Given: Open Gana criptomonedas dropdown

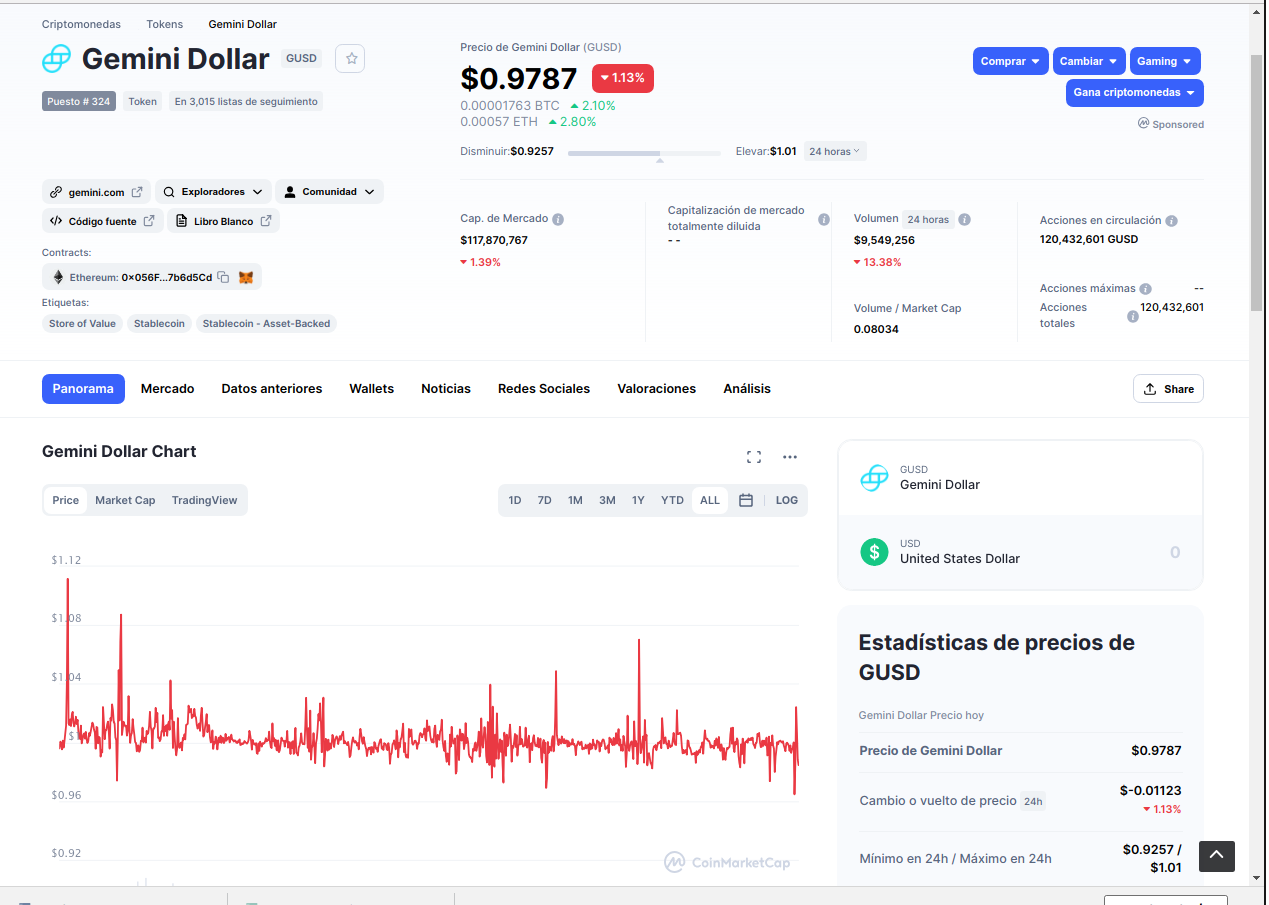Looking at the screenshot, I should (1135, 93).
